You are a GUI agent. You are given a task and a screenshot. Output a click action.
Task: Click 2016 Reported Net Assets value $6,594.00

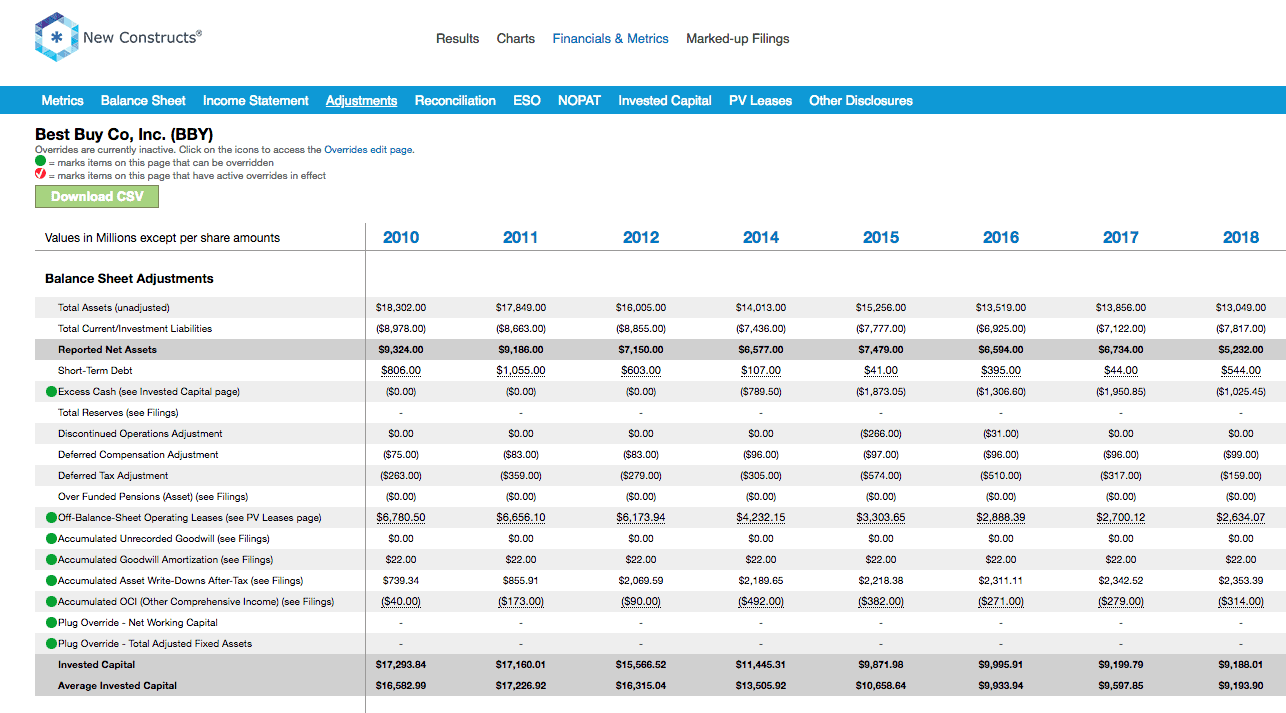pos(1001,350)
